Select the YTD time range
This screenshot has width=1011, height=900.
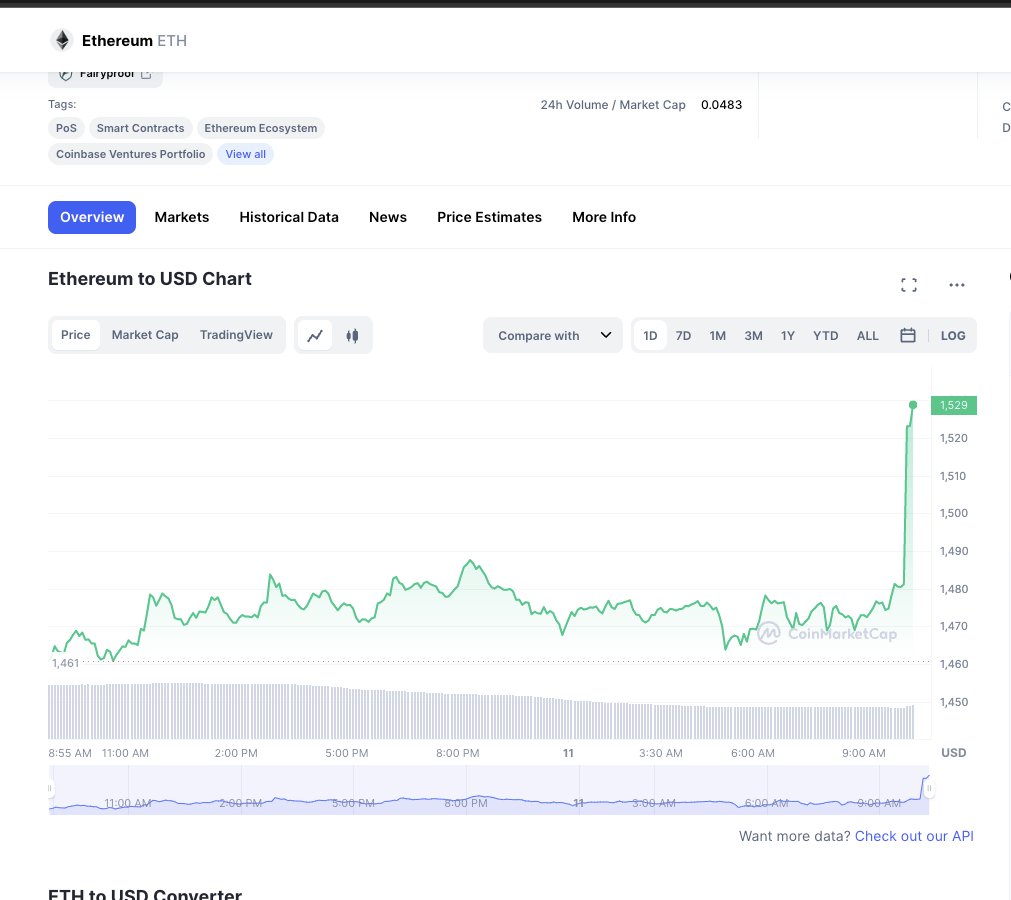(x=825, y=336)
